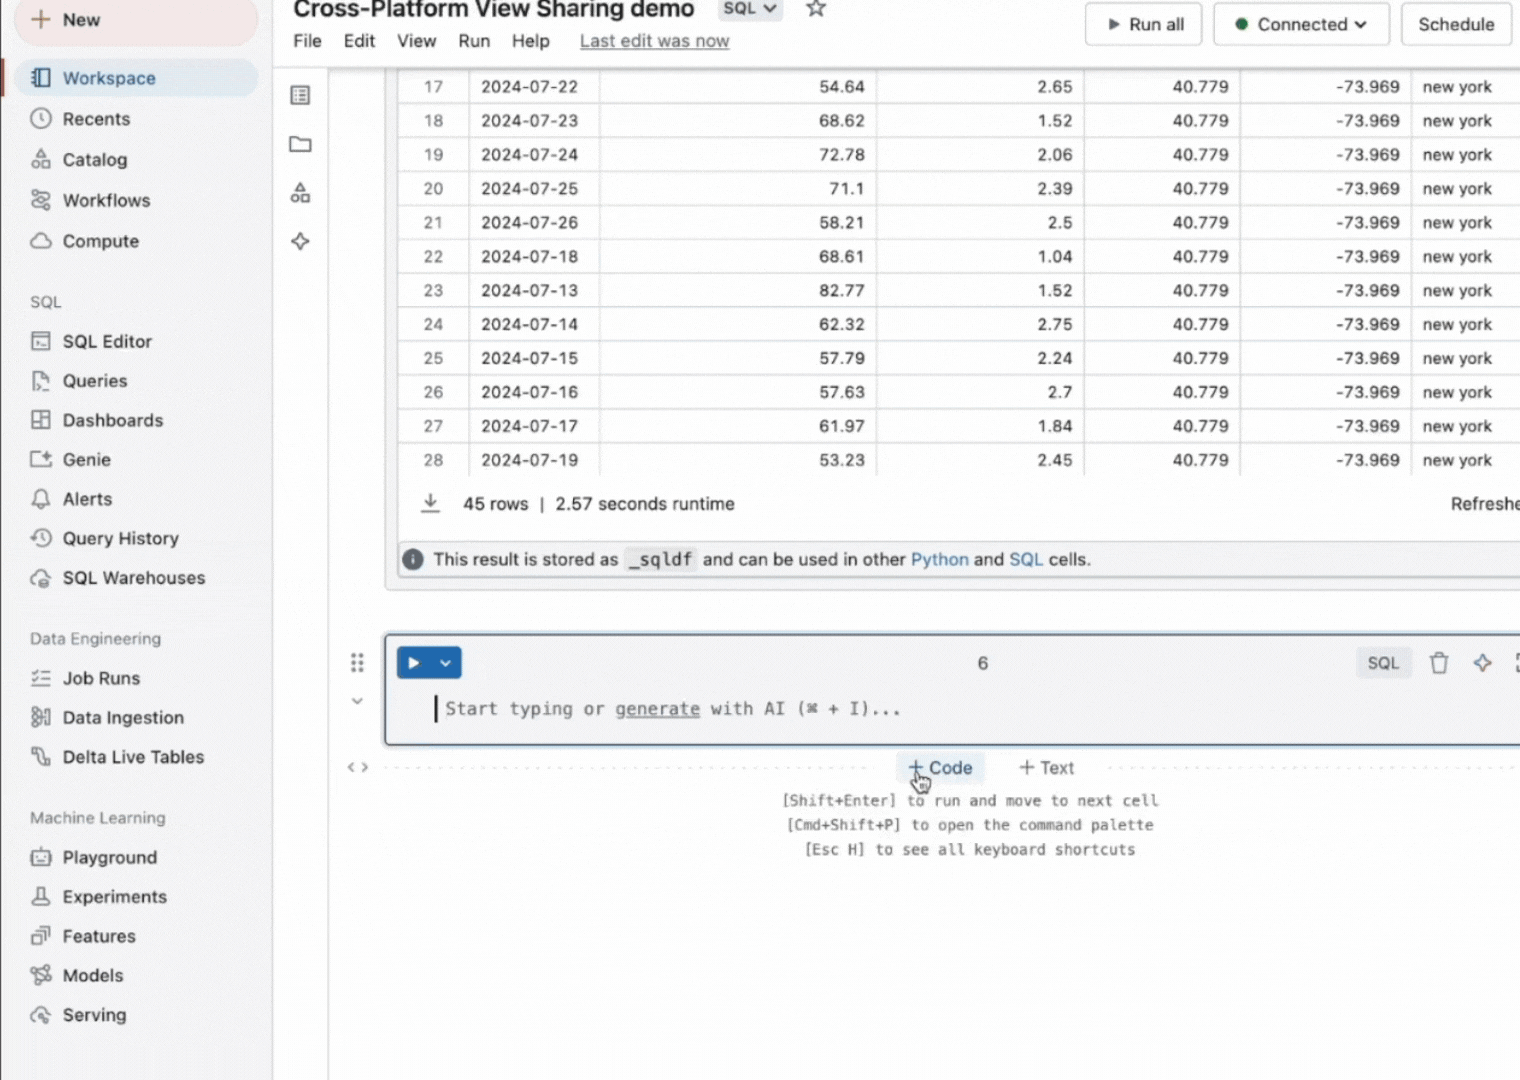1520x1080 pixels.
Task: Open the run options dropdown arrow
Action: (446, 663)
